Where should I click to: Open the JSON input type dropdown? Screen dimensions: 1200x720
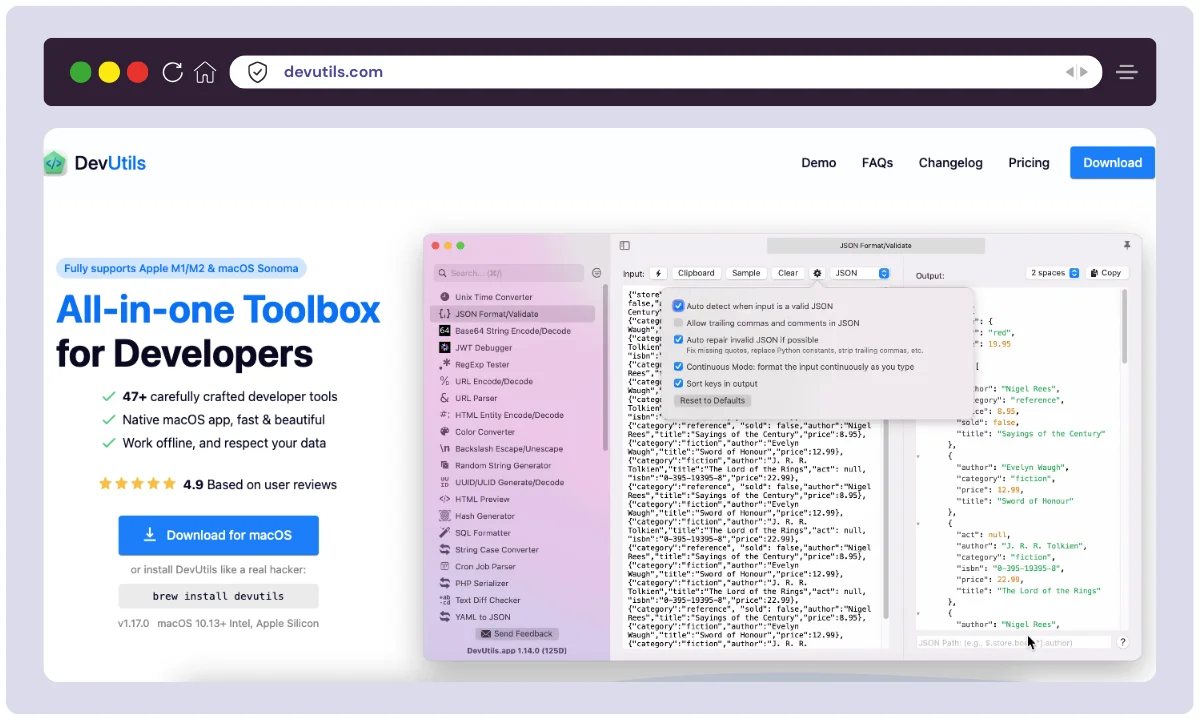(x=860, y=273)
